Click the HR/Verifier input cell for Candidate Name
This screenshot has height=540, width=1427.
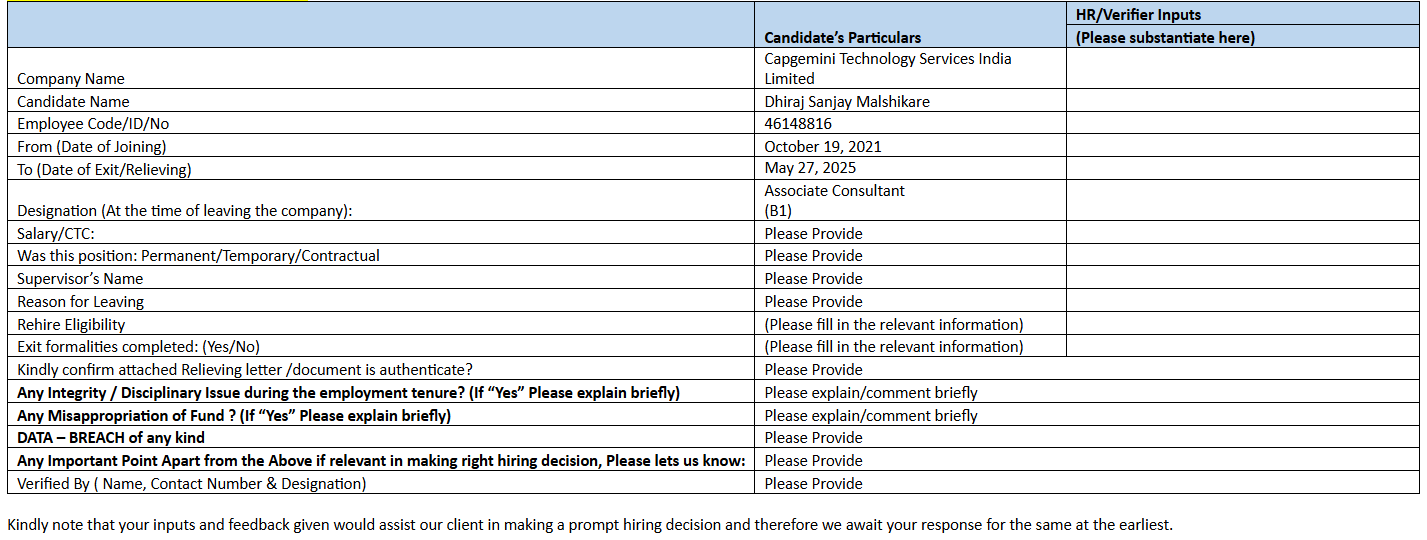(x=1242, y=101)
